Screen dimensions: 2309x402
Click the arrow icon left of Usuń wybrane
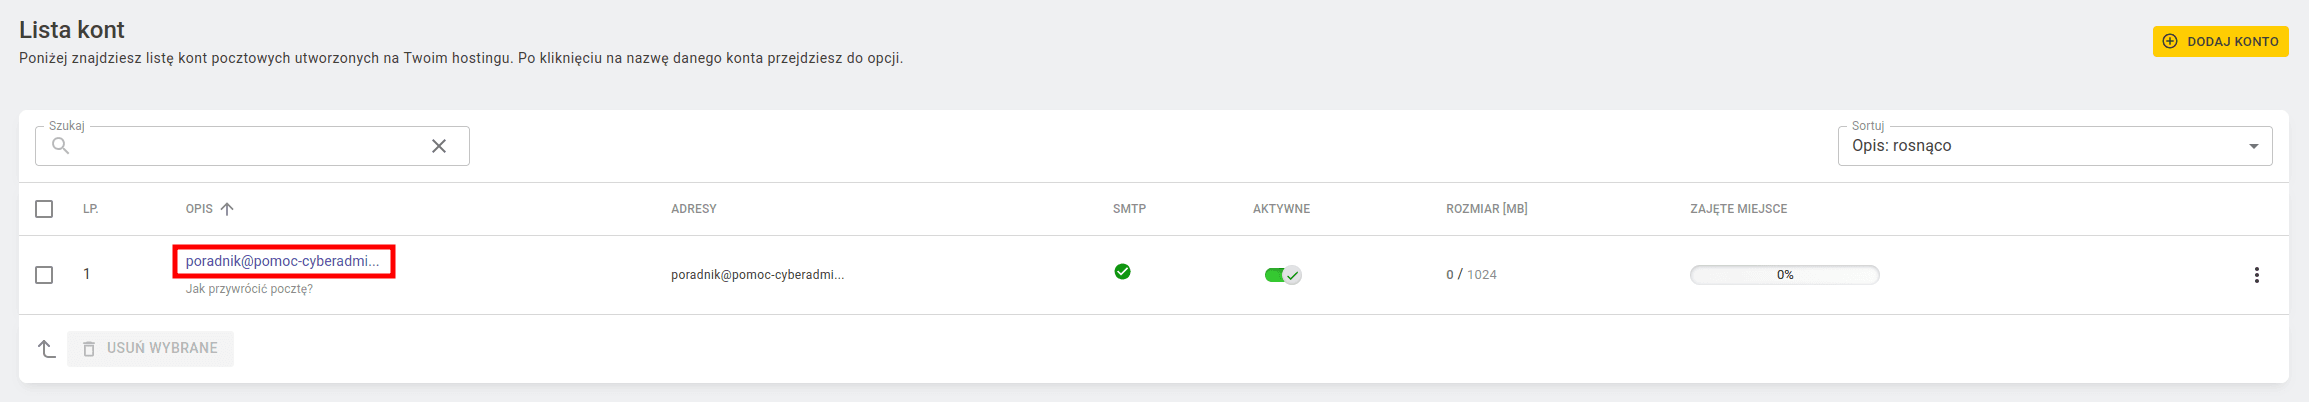tap(46, 348)
